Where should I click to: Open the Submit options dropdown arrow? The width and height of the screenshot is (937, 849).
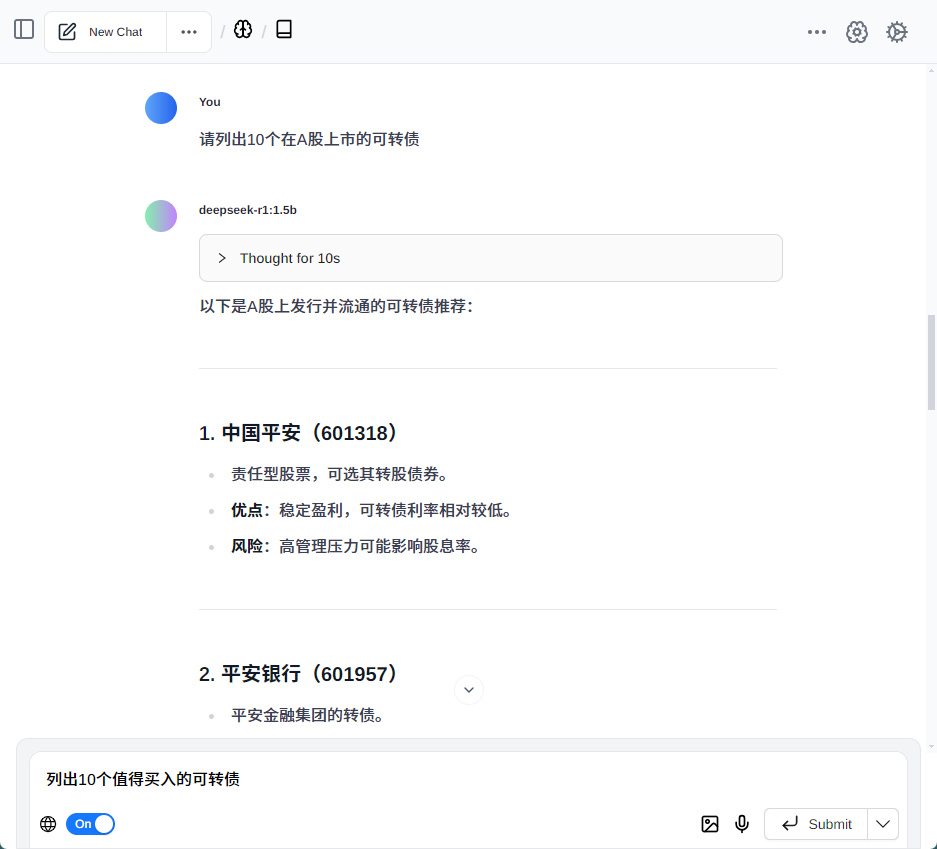click(x=883, y=825)
